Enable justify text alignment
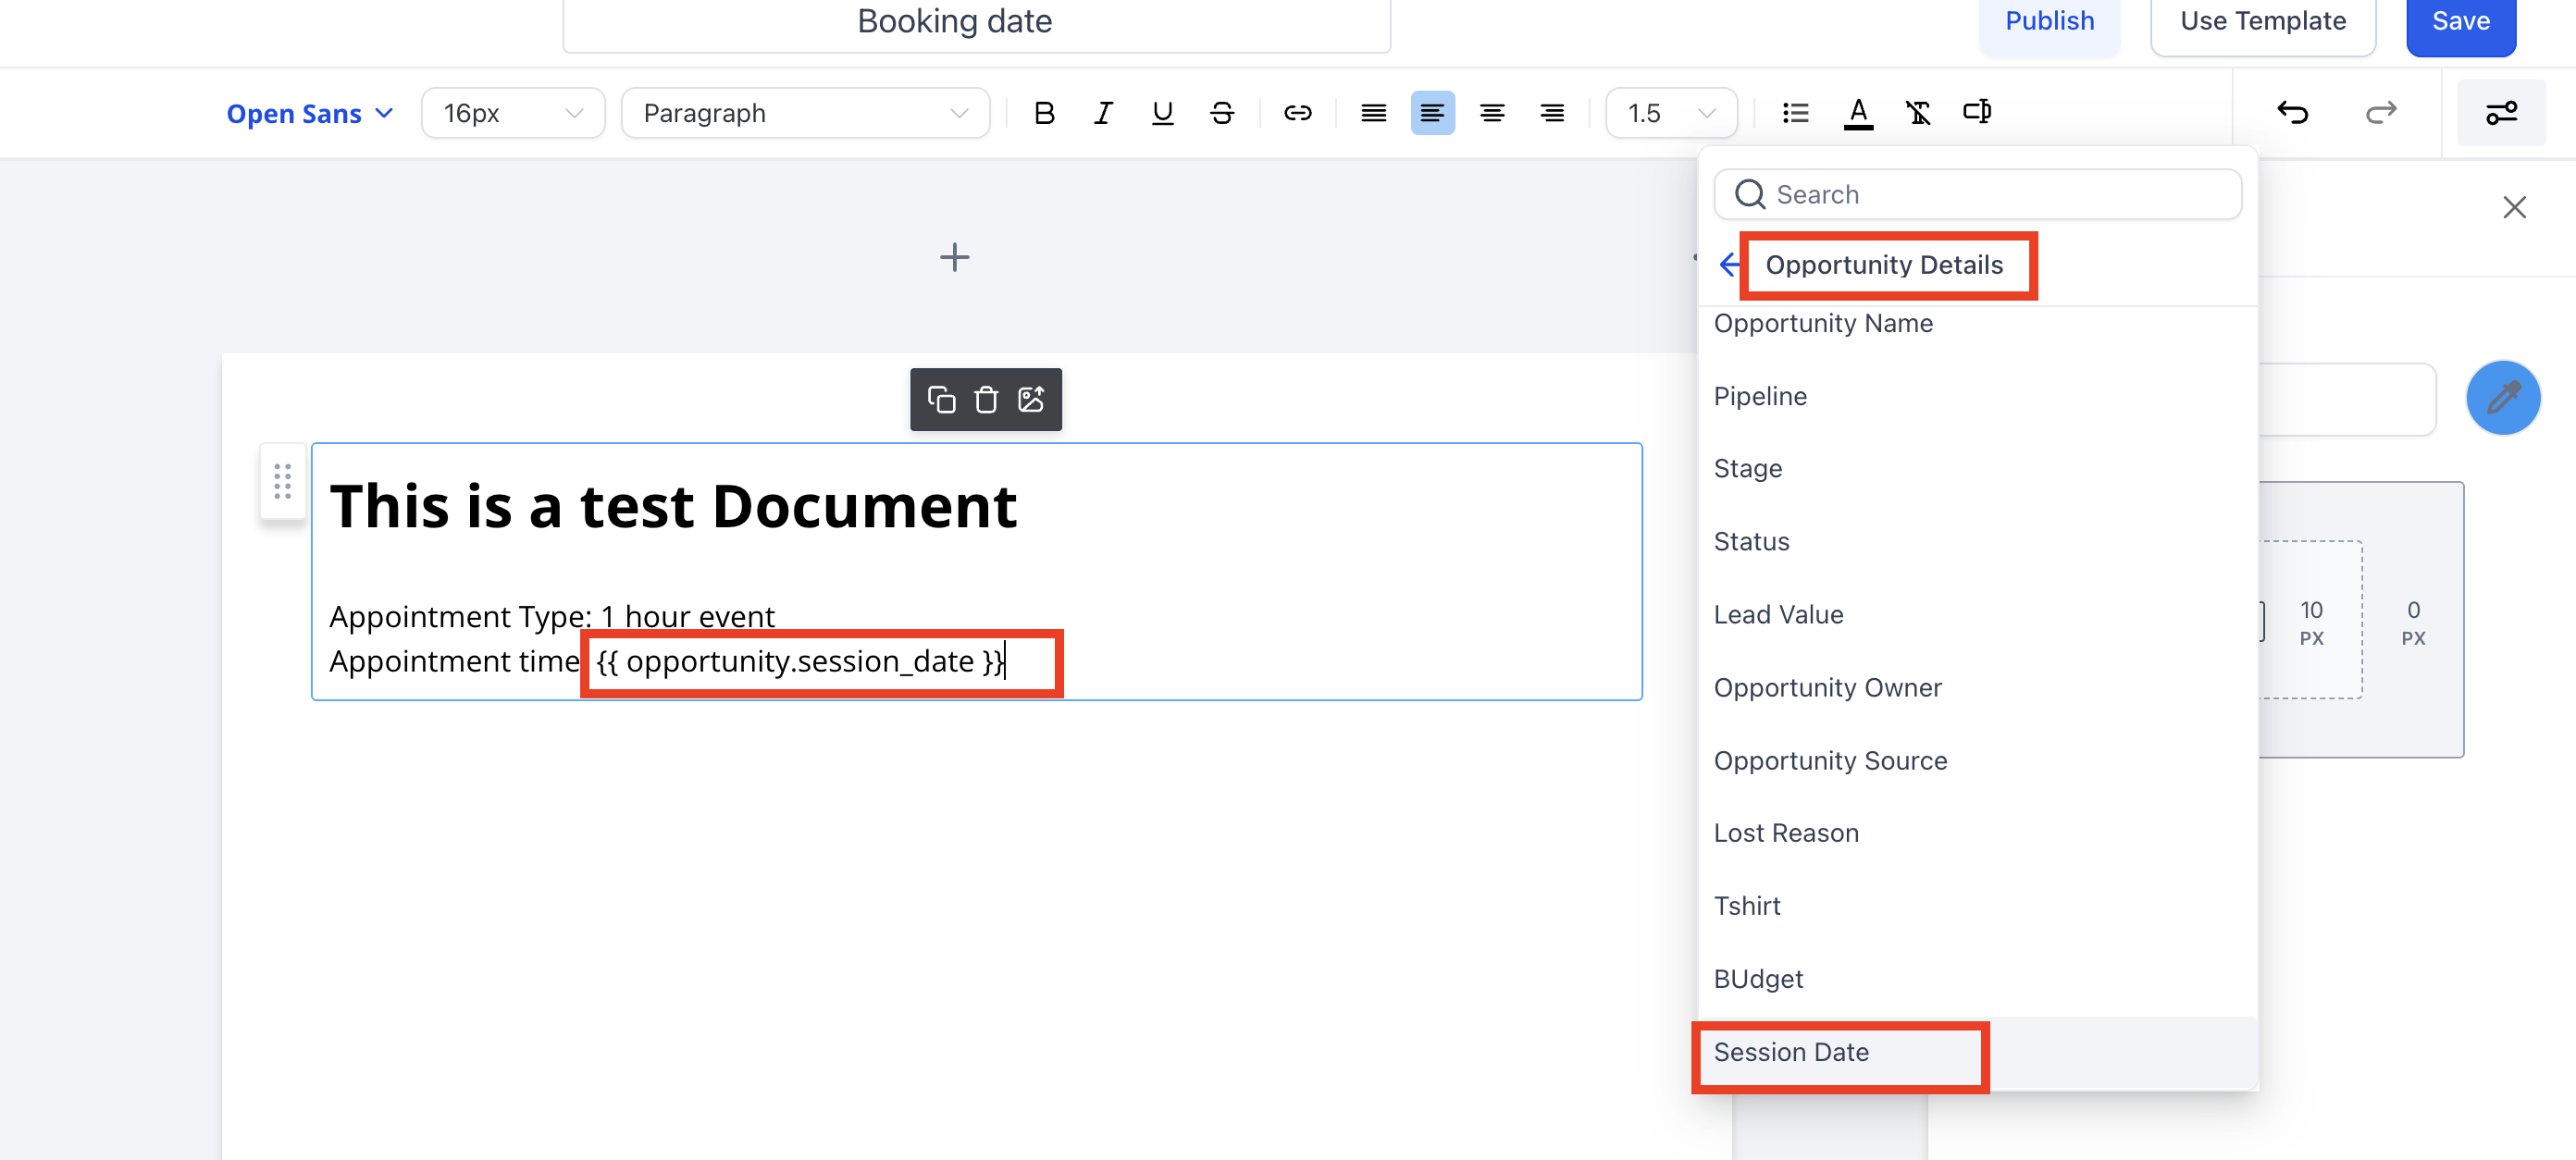This screenshot has height=1160, width=2576. pyautogui.click(x=1373, y=113)
